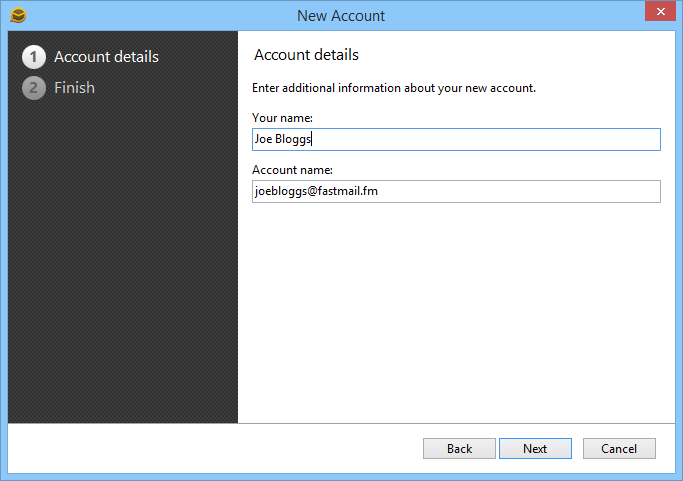This screenshot has height=481, width=683.
Task: Select step 2 number circle
Action: point(34,88)
